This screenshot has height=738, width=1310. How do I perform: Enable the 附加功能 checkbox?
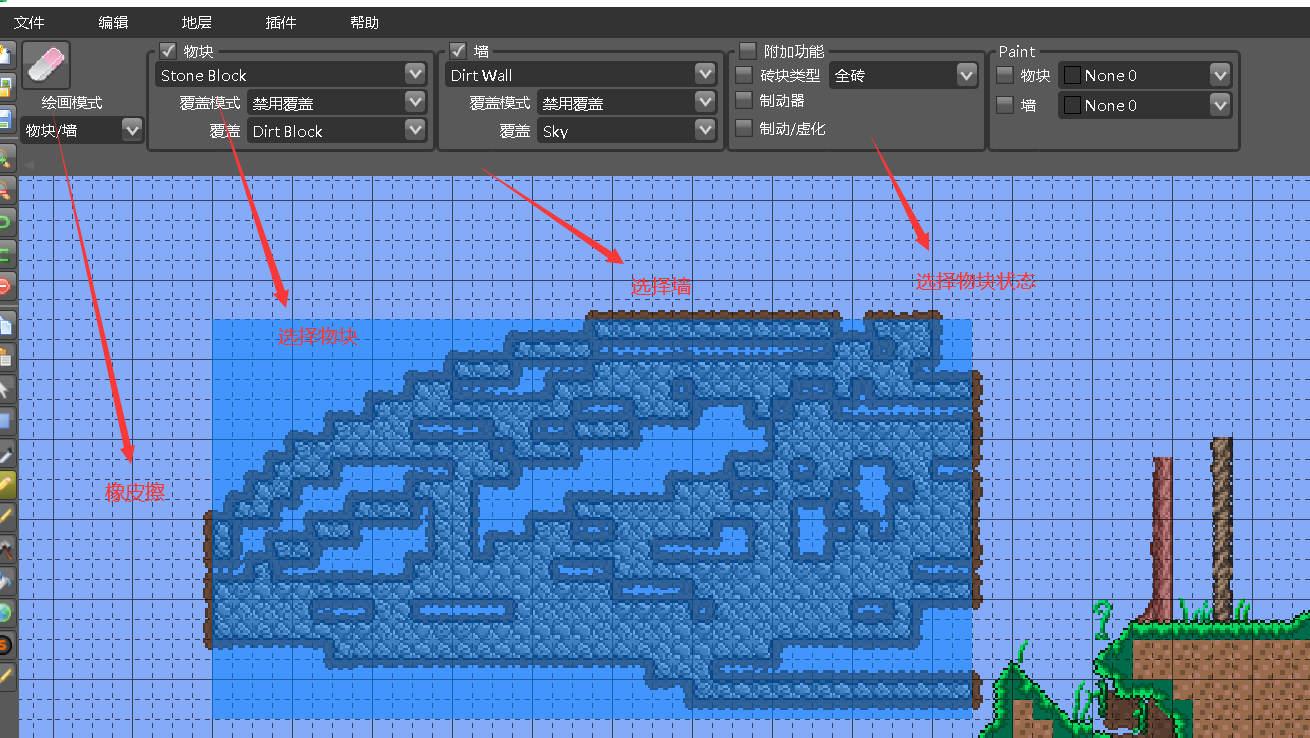747,51
